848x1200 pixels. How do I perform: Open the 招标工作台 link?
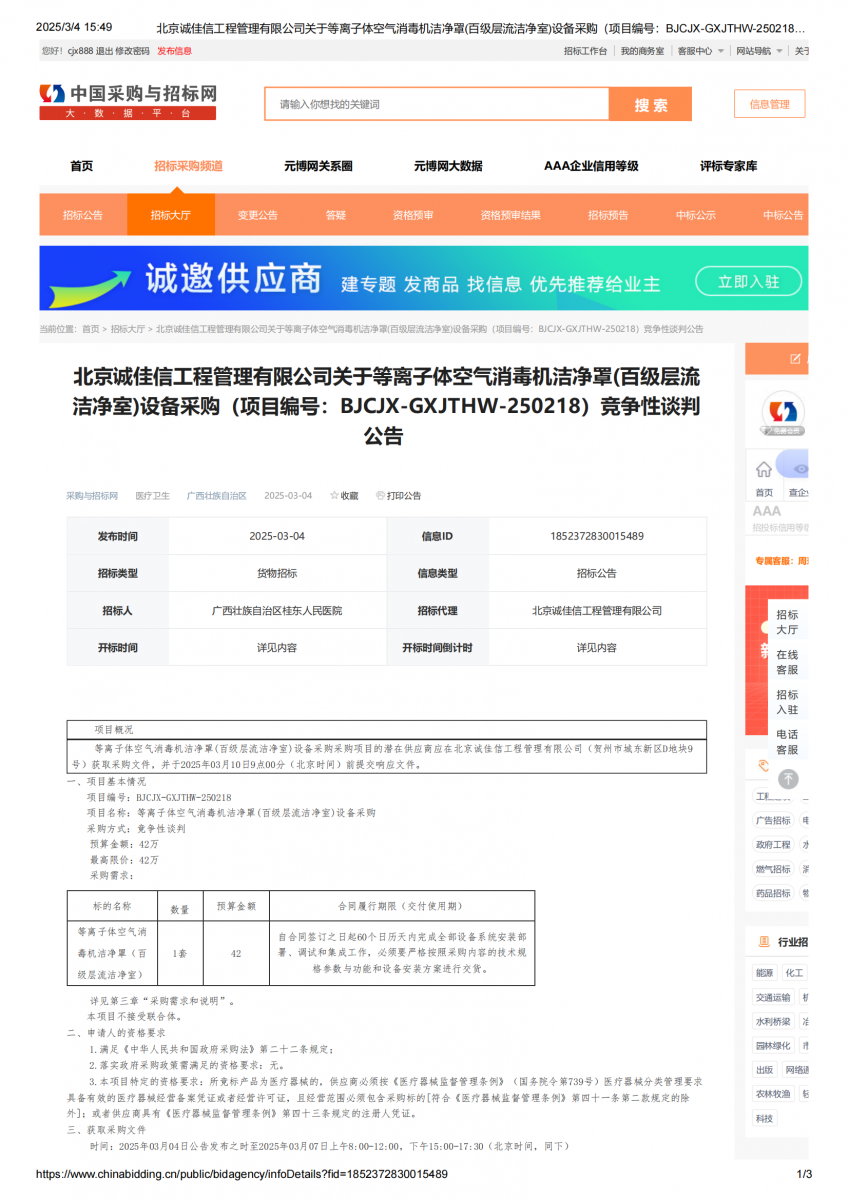click(x=585, y=51)
